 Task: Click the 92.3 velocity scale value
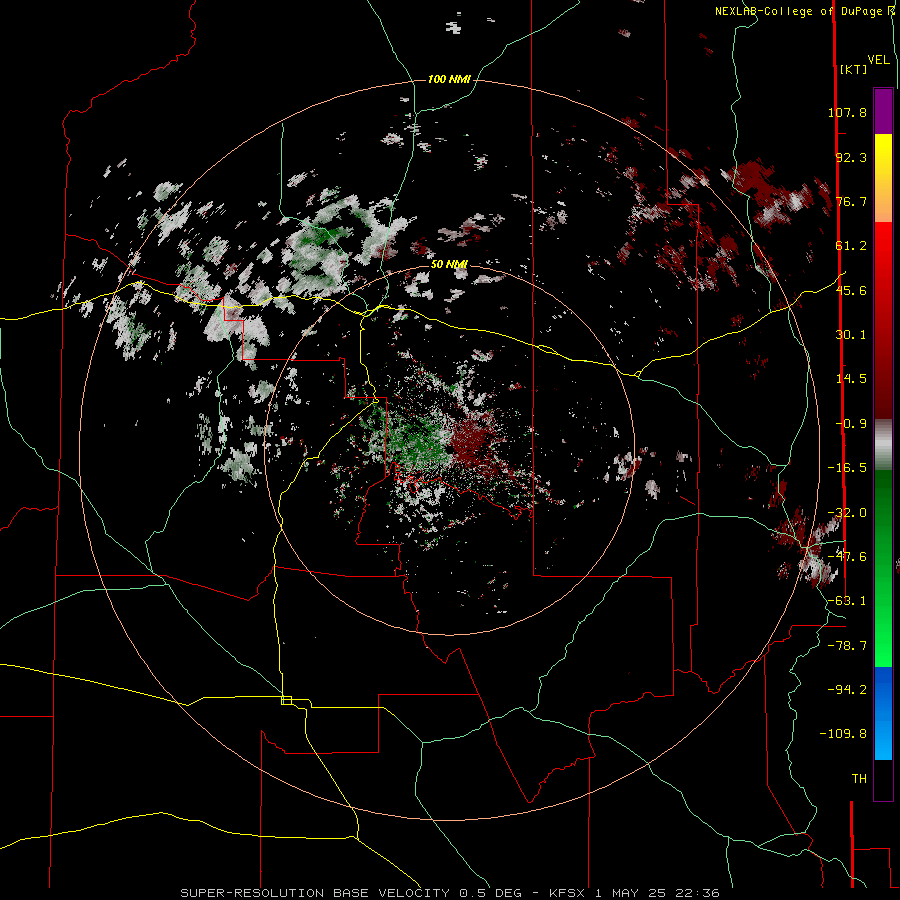pyautogui.click(x=851, y=157)
